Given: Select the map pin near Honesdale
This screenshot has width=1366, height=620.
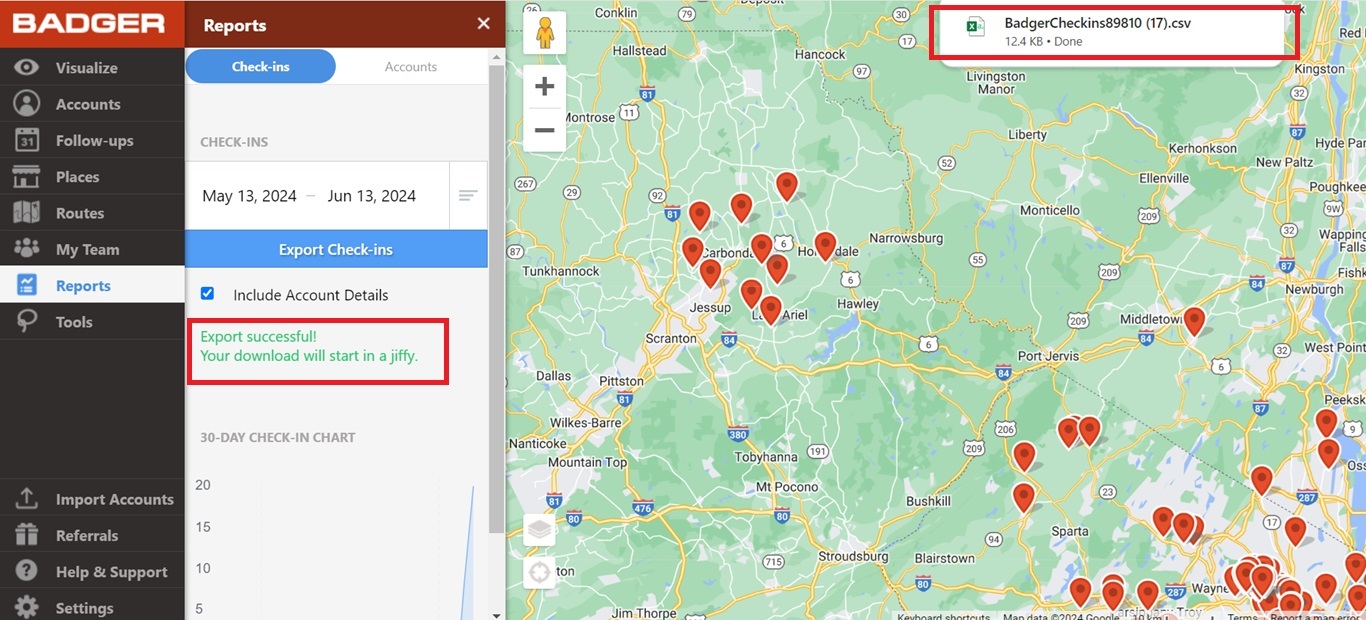Looking at the screenshot, I should (825, 246).
